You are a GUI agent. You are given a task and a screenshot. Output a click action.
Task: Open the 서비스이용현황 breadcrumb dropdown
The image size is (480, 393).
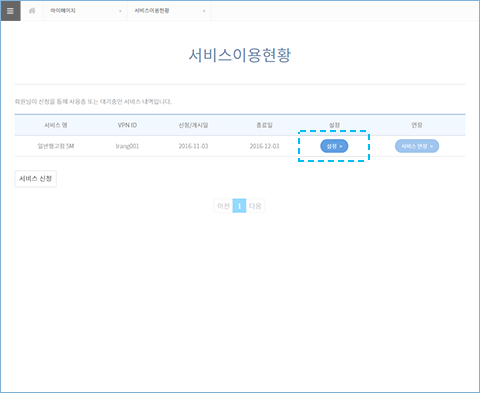tap(169, 11)
